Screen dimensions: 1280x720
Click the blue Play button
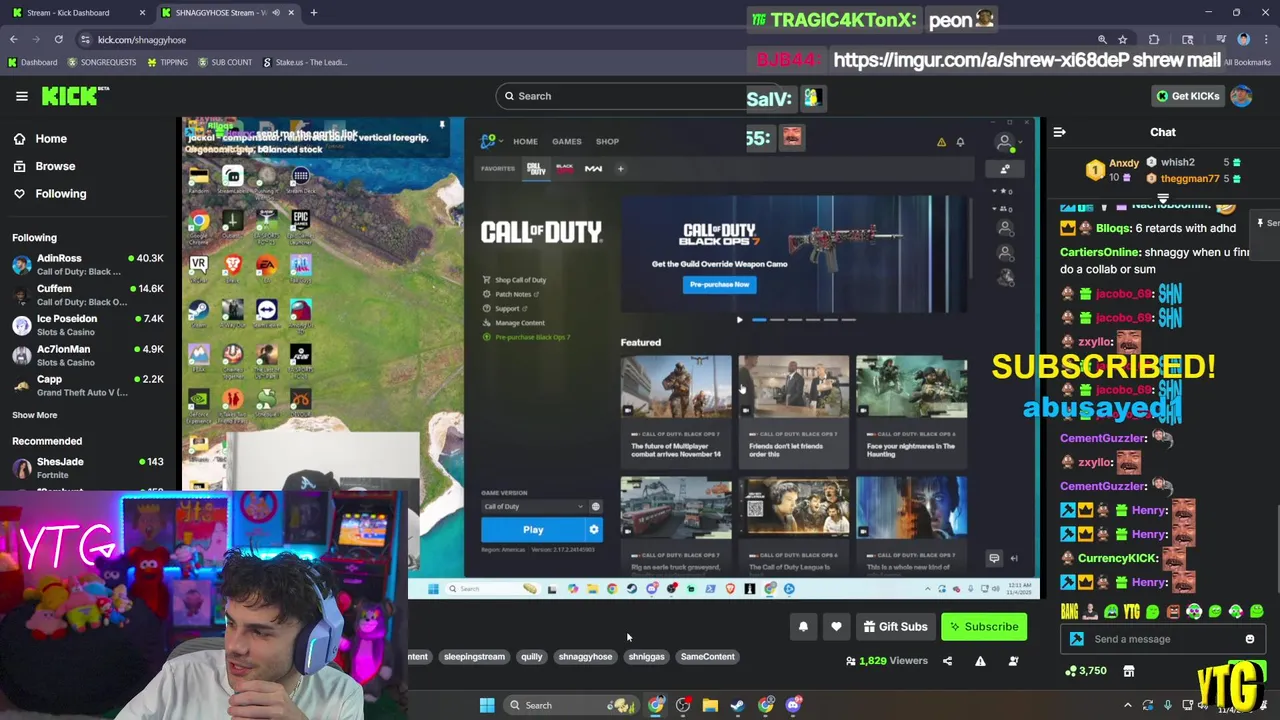pyautogui.click(x=533, y=530)
